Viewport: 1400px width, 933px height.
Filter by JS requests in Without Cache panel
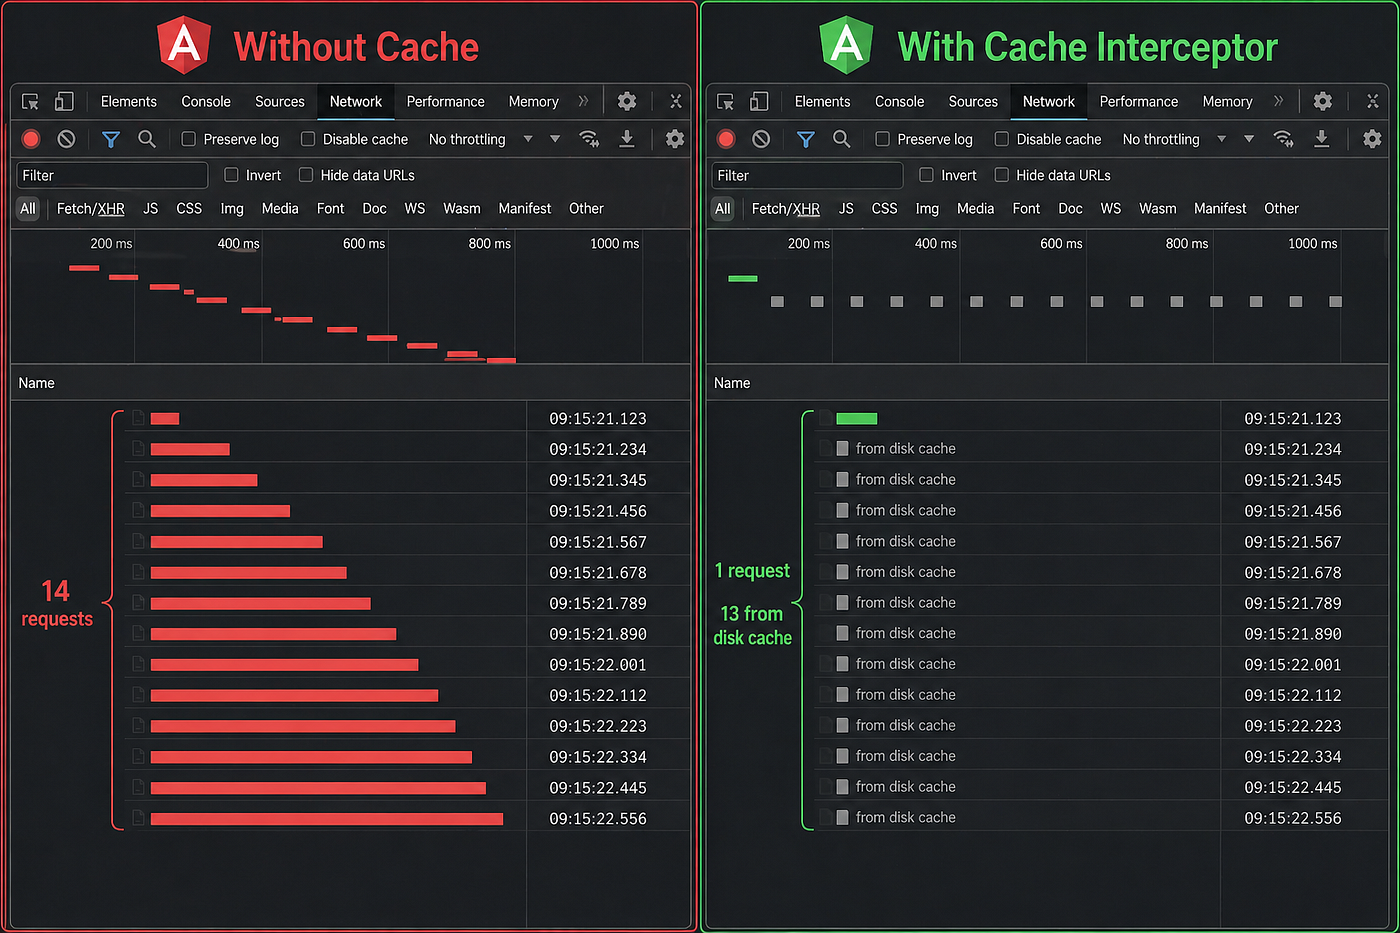point(151,208)
